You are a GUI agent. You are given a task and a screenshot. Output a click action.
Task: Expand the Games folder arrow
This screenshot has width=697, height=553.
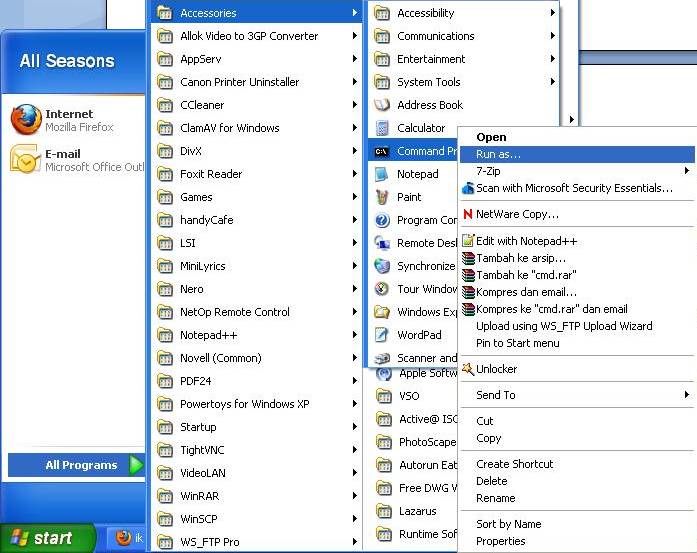tap(355, 196)
